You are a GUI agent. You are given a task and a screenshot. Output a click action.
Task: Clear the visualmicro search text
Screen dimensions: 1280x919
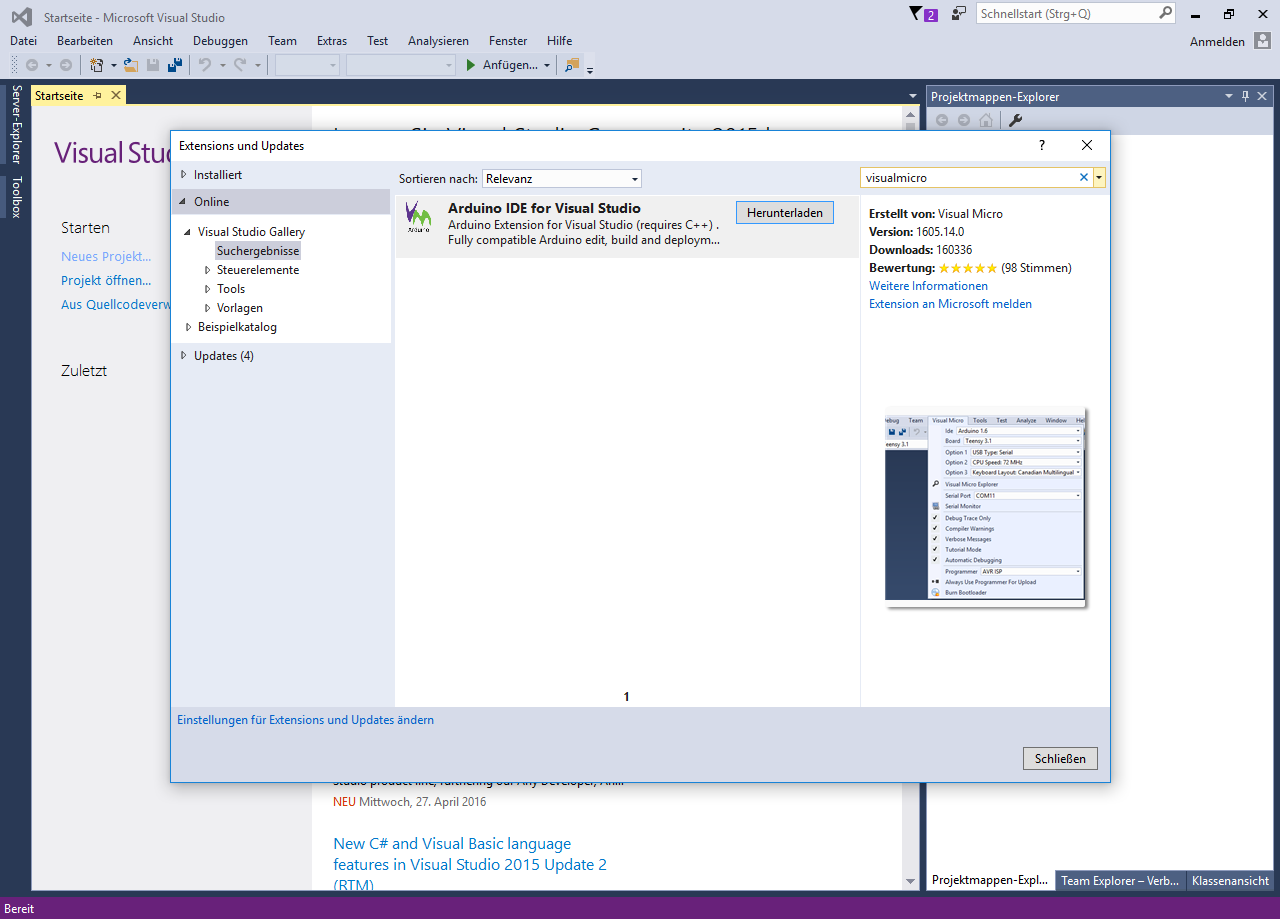1083,177
